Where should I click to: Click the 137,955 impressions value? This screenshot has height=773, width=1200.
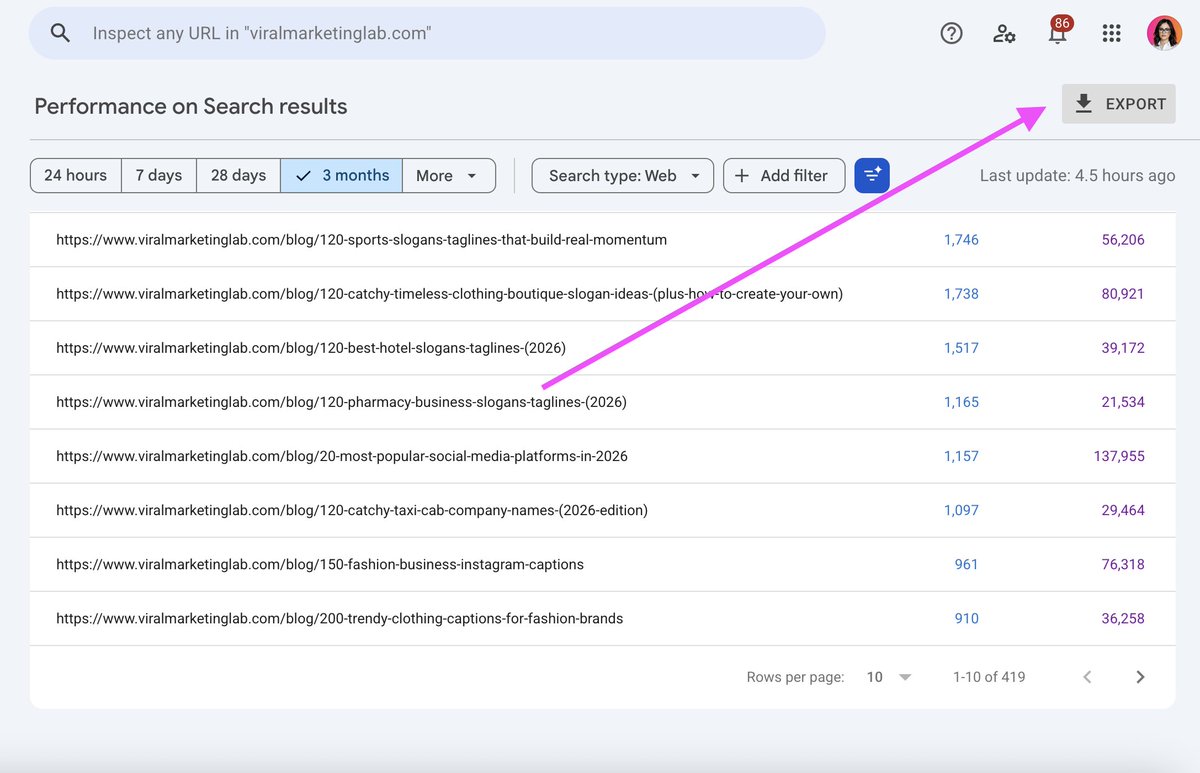pos(1119,456)
